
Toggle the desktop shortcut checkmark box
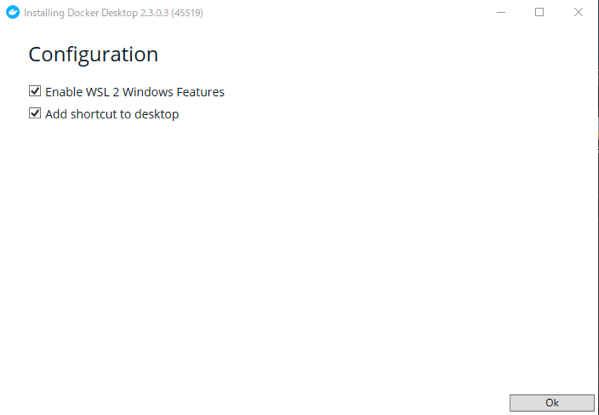pyautogui.click(x=35, y=113)
